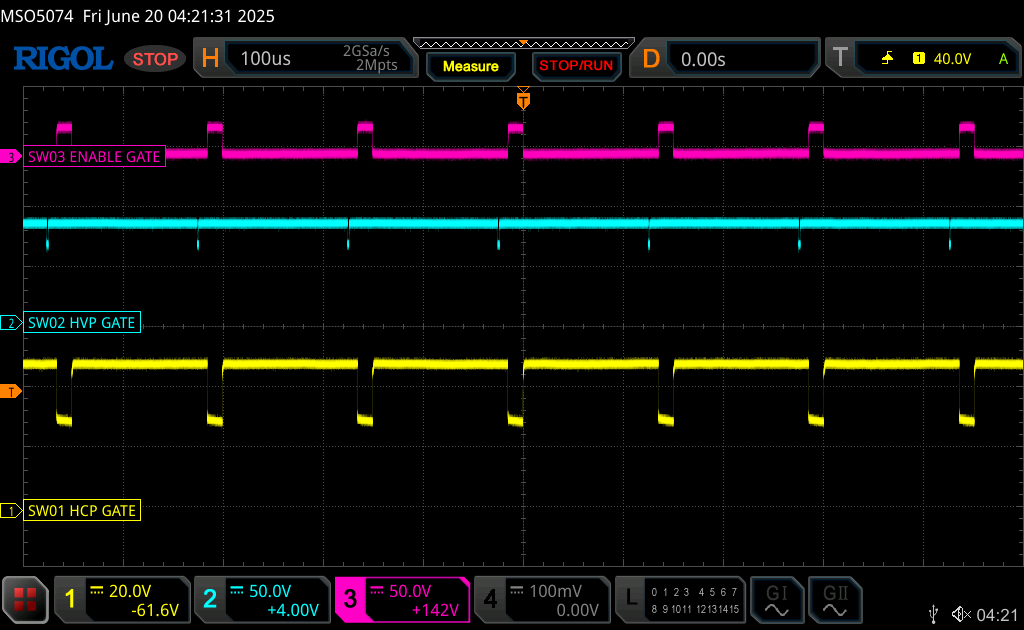The image size is (1024, 630).
Task: Open the delay D menu
Action: click(x=650, y=59)
